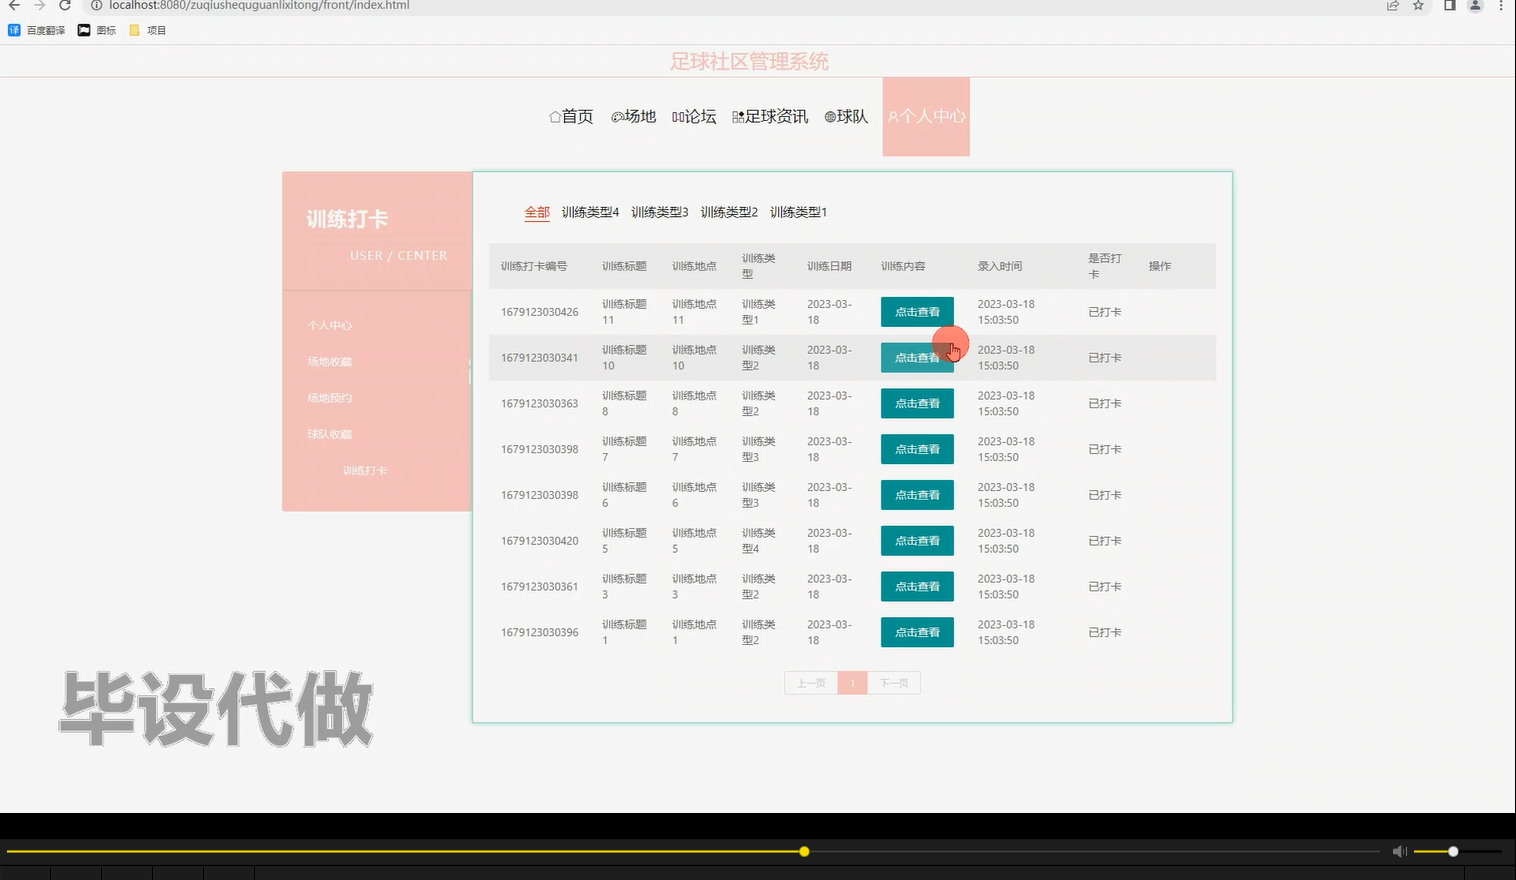
Task: Reload the page with the refresh icon
Action: [65, 5]
